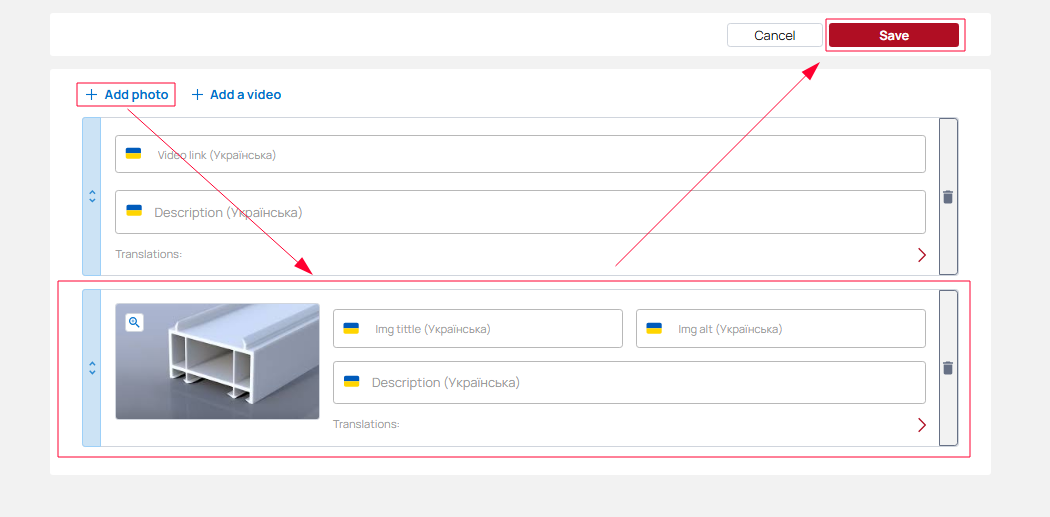The height and width of the screenshot is (517, 1050).
Task: Click the plus icon beside Add a video
Action: coord(197,94)
